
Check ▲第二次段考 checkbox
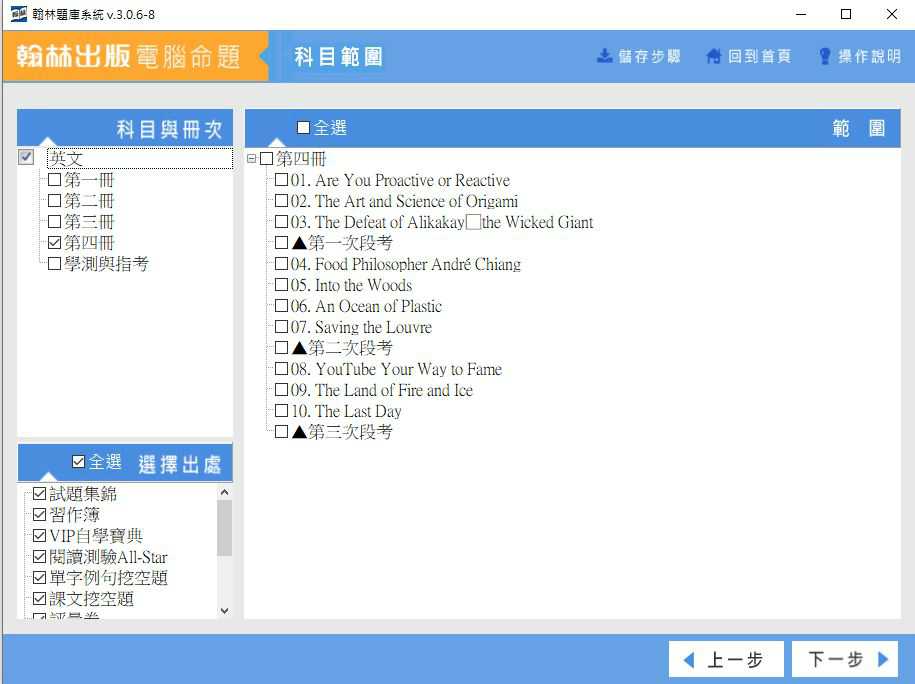pyautogui.click(x=281, y=348)
